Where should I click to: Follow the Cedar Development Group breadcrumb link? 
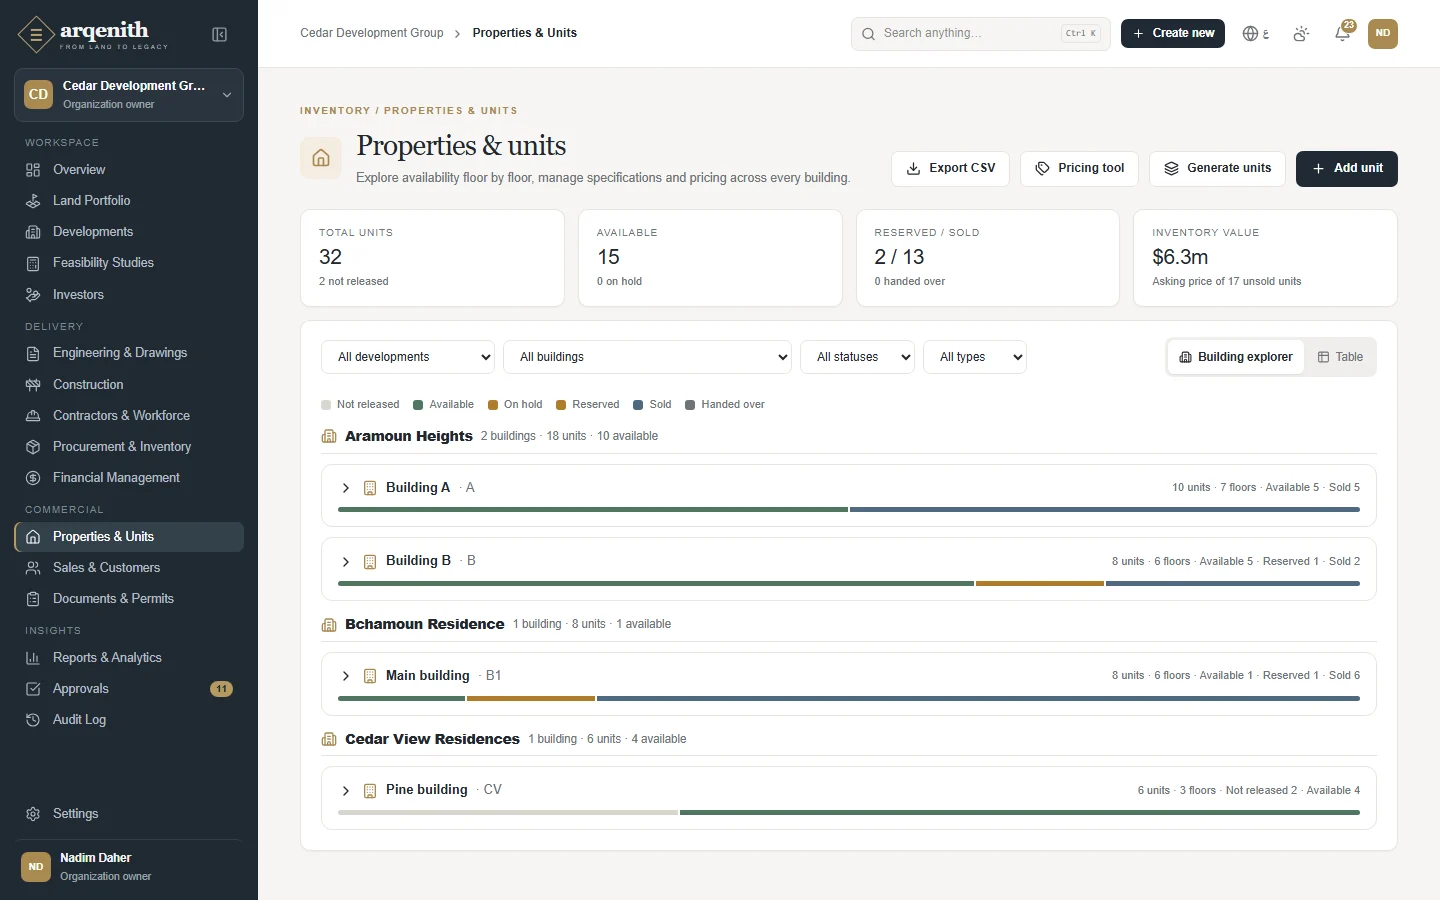[372, 33]
